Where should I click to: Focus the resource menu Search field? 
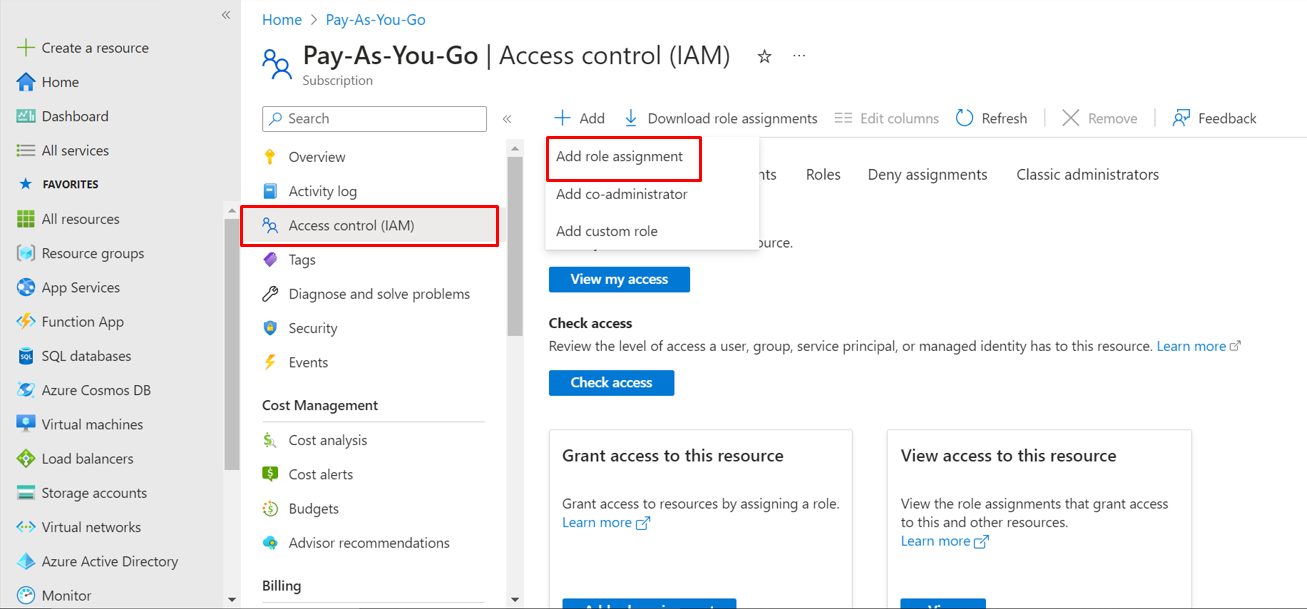374,118
